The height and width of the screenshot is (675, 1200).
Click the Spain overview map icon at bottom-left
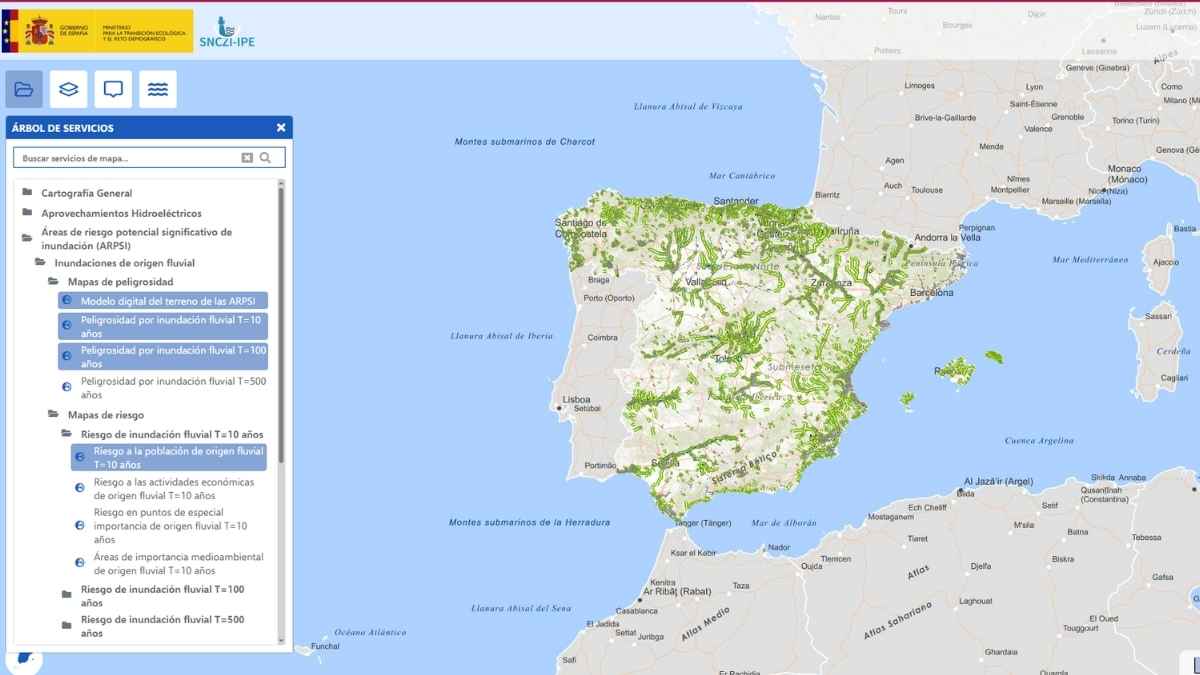[x=24, y=662]
